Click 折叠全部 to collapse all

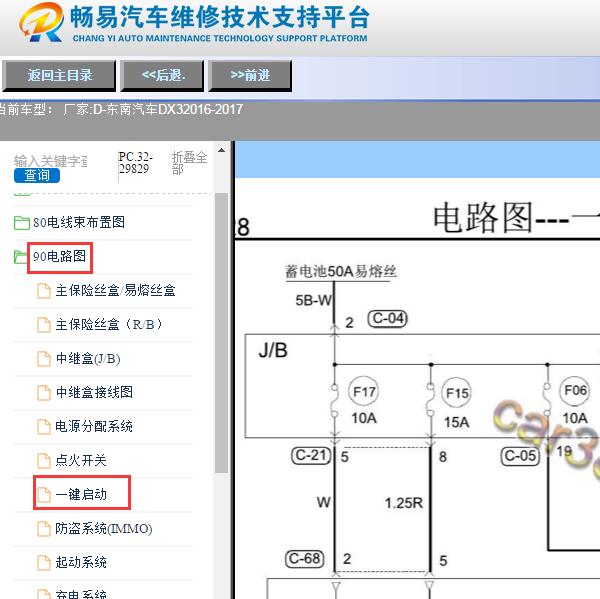click(189, 163)
